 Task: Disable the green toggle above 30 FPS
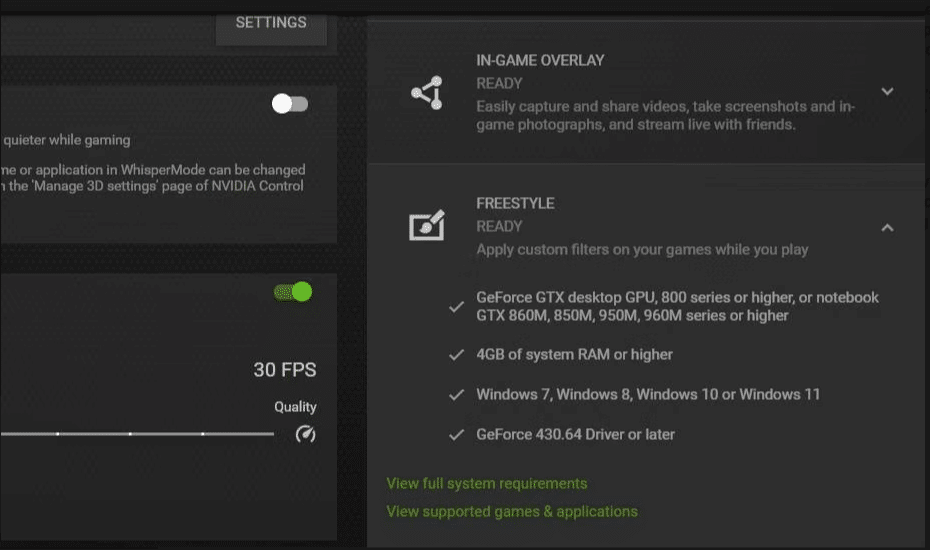(293, 292)
